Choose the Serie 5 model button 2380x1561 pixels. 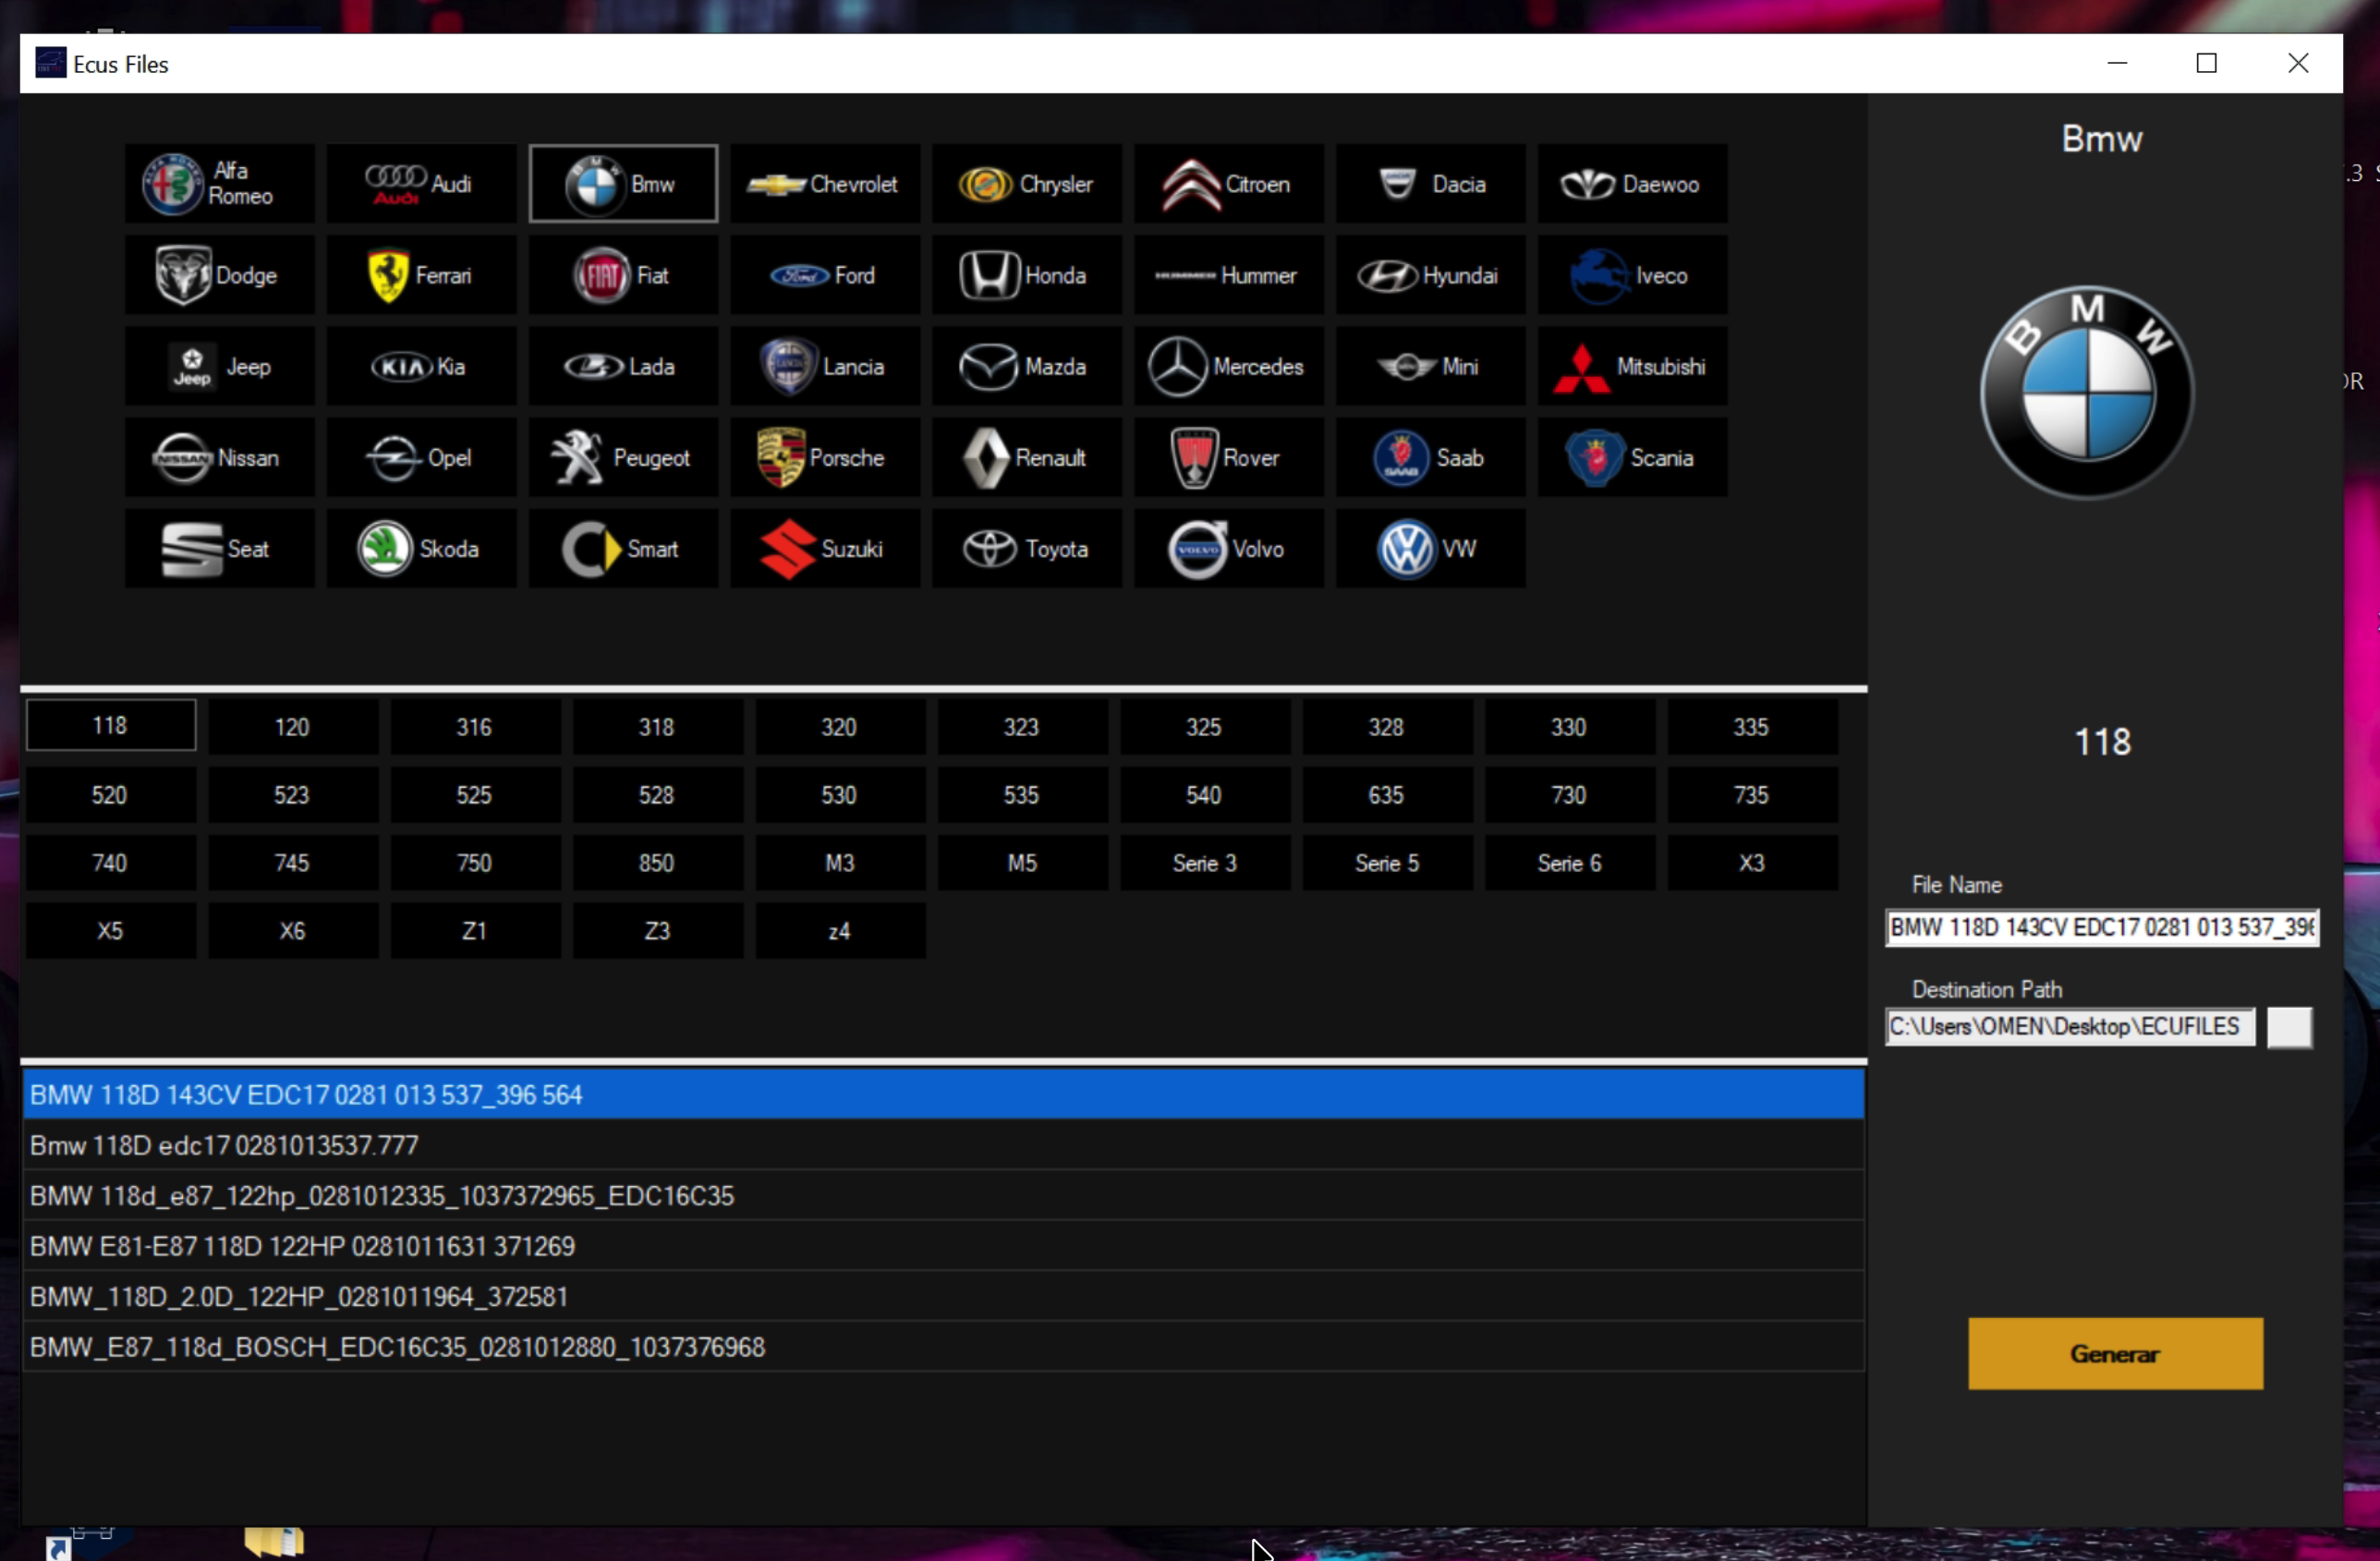1387,863
